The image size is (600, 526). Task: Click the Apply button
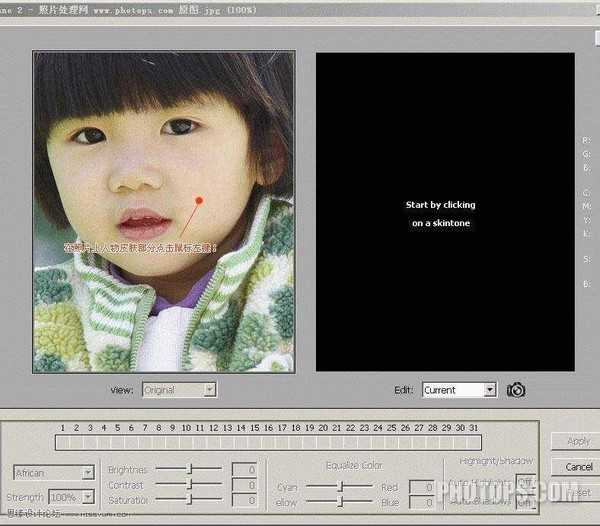pos(577,441)
